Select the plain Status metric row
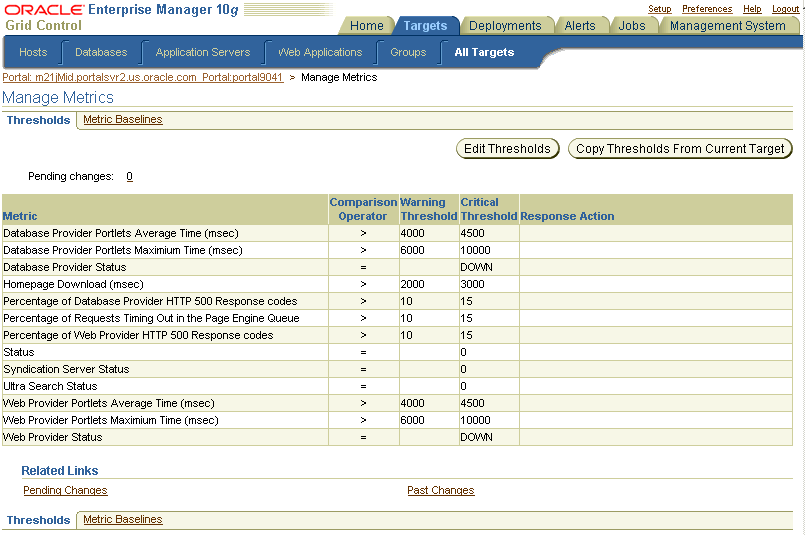Viewport: 805px width, 535px height. 397,352
